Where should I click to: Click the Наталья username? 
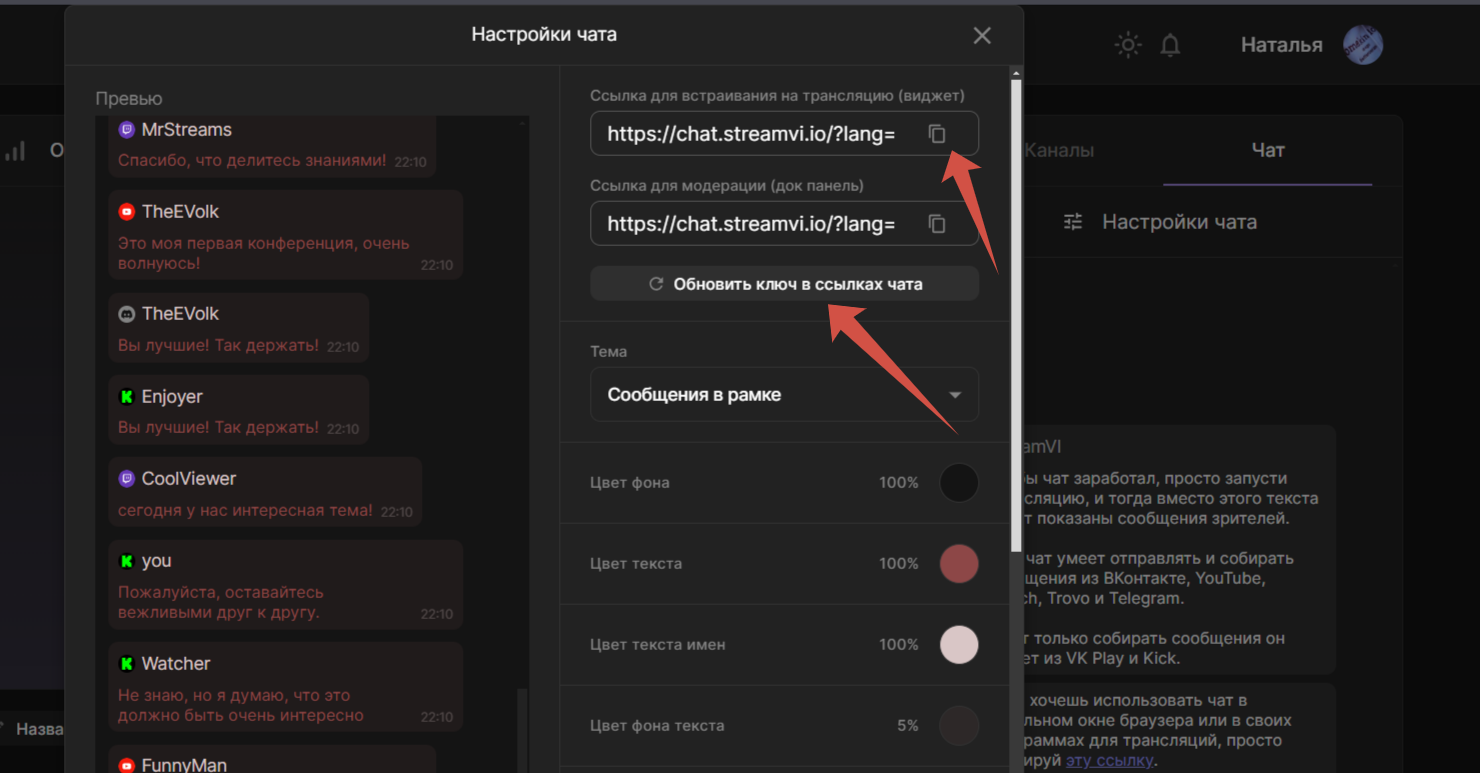click(x=1281, y=45)
